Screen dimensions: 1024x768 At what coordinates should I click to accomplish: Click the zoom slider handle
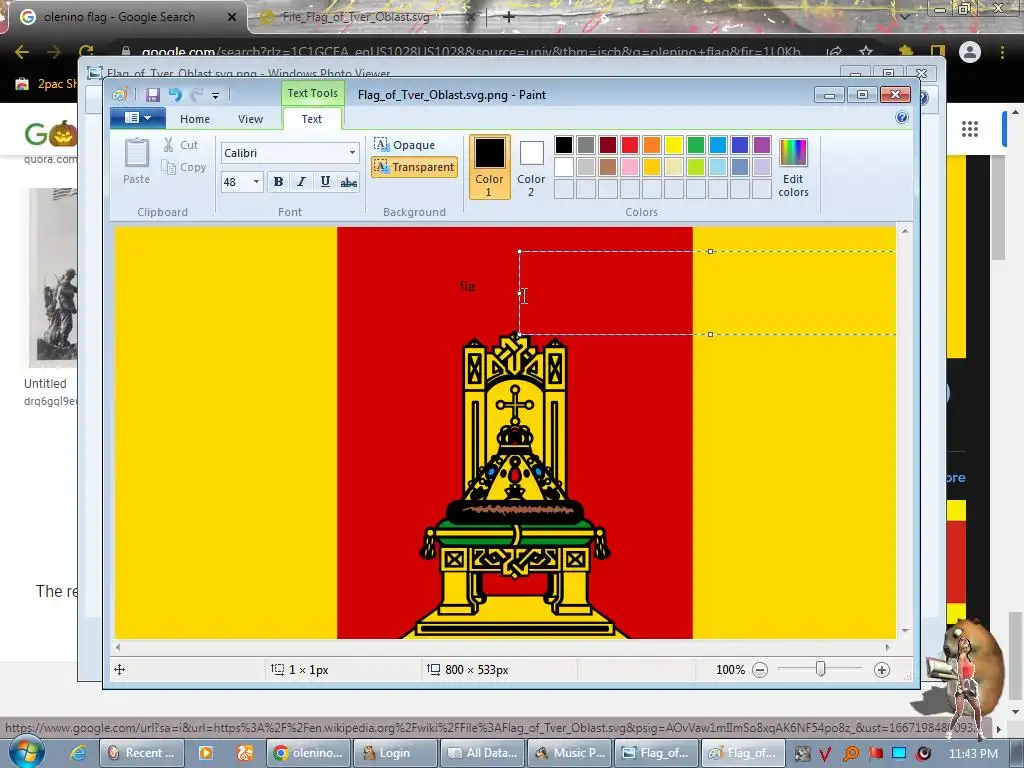(821, 669)
